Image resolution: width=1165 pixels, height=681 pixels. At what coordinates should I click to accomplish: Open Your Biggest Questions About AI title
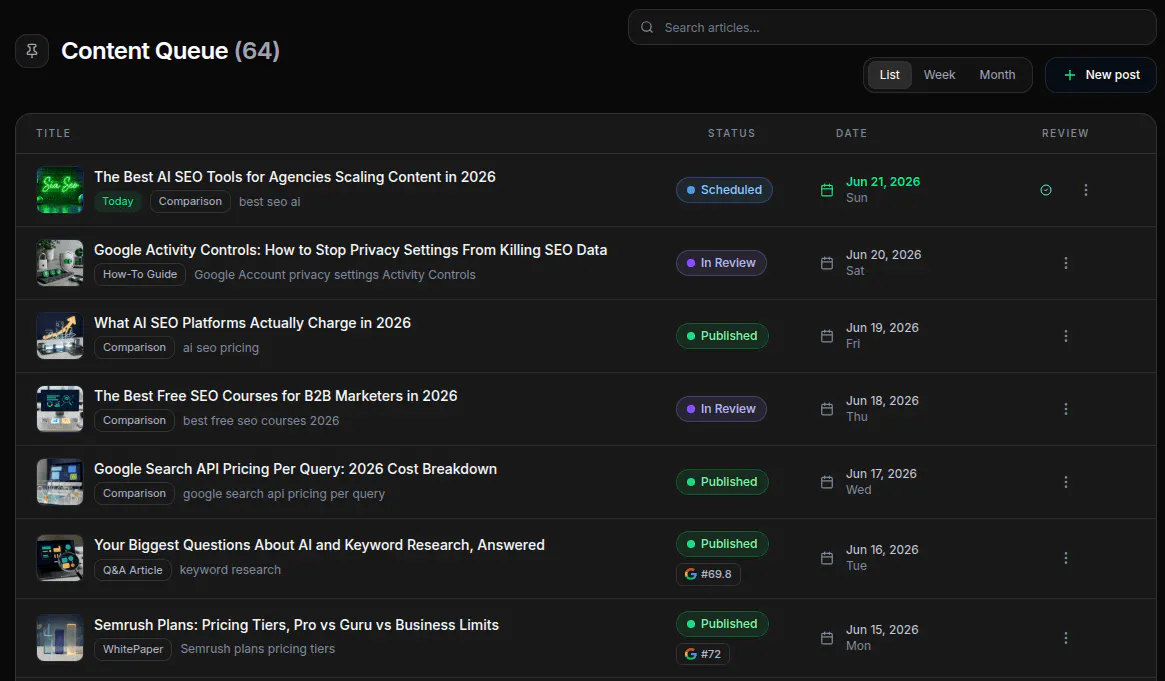[319, 545]
